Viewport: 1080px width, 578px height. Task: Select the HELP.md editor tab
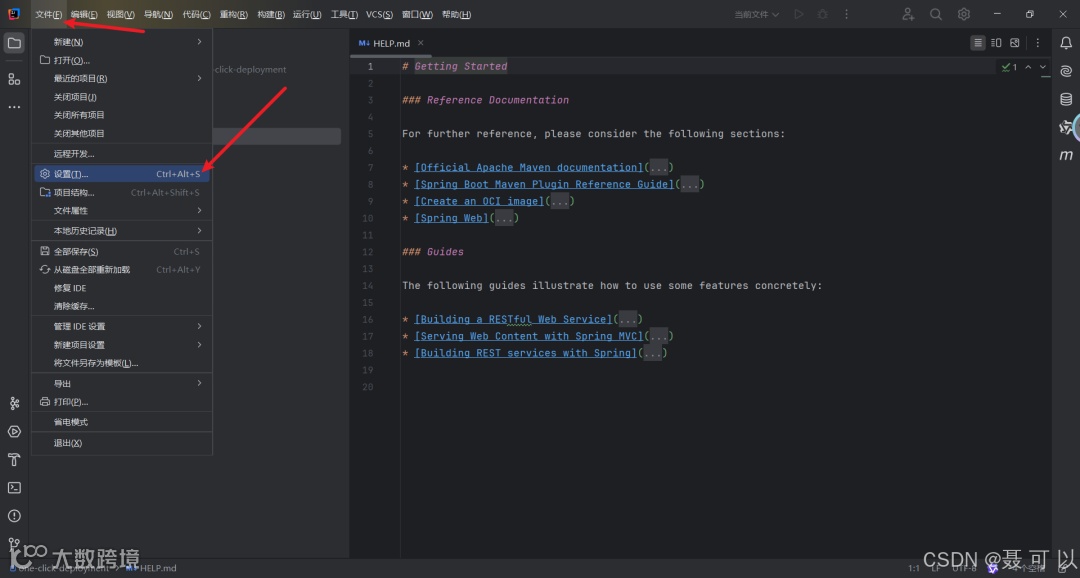click(391, 43)
